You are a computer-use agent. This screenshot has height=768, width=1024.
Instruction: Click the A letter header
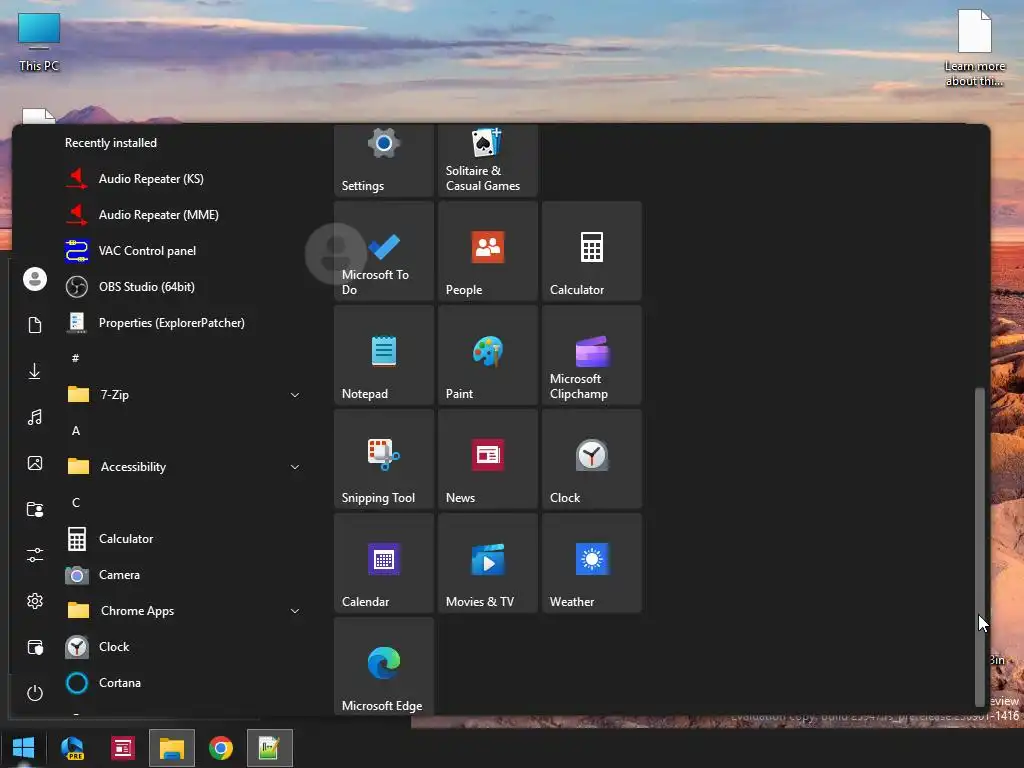pyautogui.click(x=76, y=430)
